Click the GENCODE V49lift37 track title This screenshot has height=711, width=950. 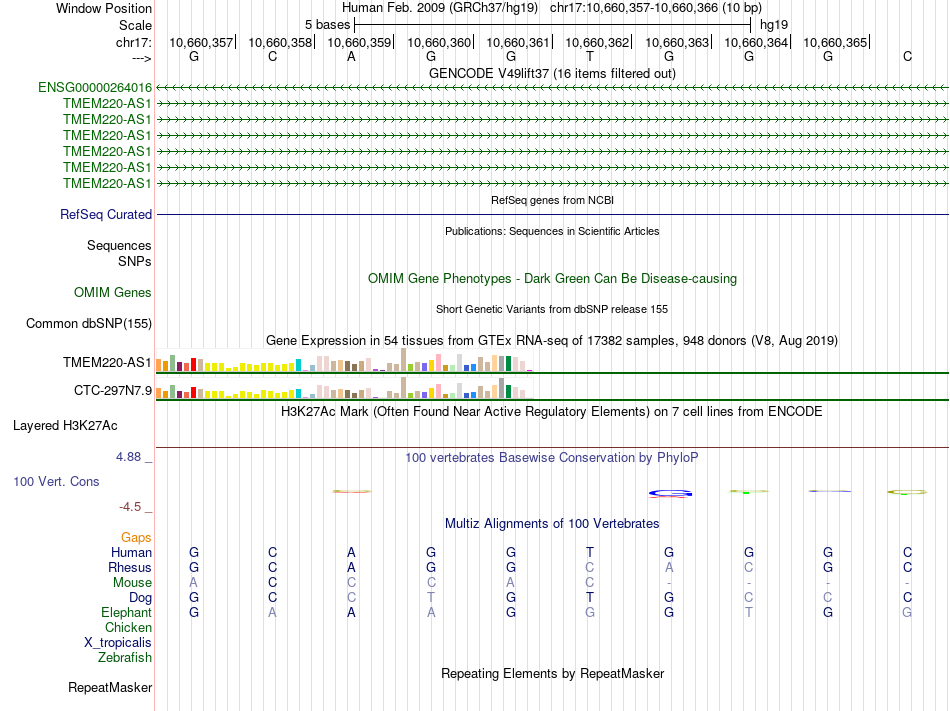coord(552,73)
